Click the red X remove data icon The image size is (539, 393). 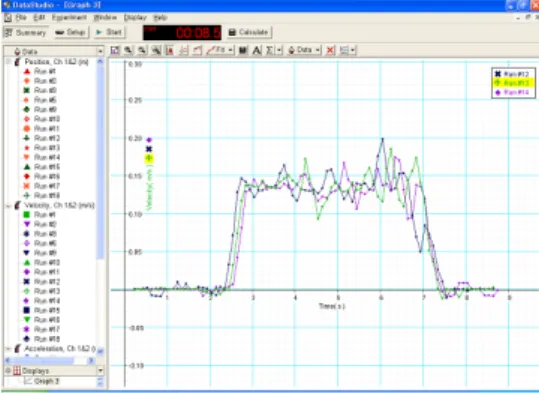330,50
